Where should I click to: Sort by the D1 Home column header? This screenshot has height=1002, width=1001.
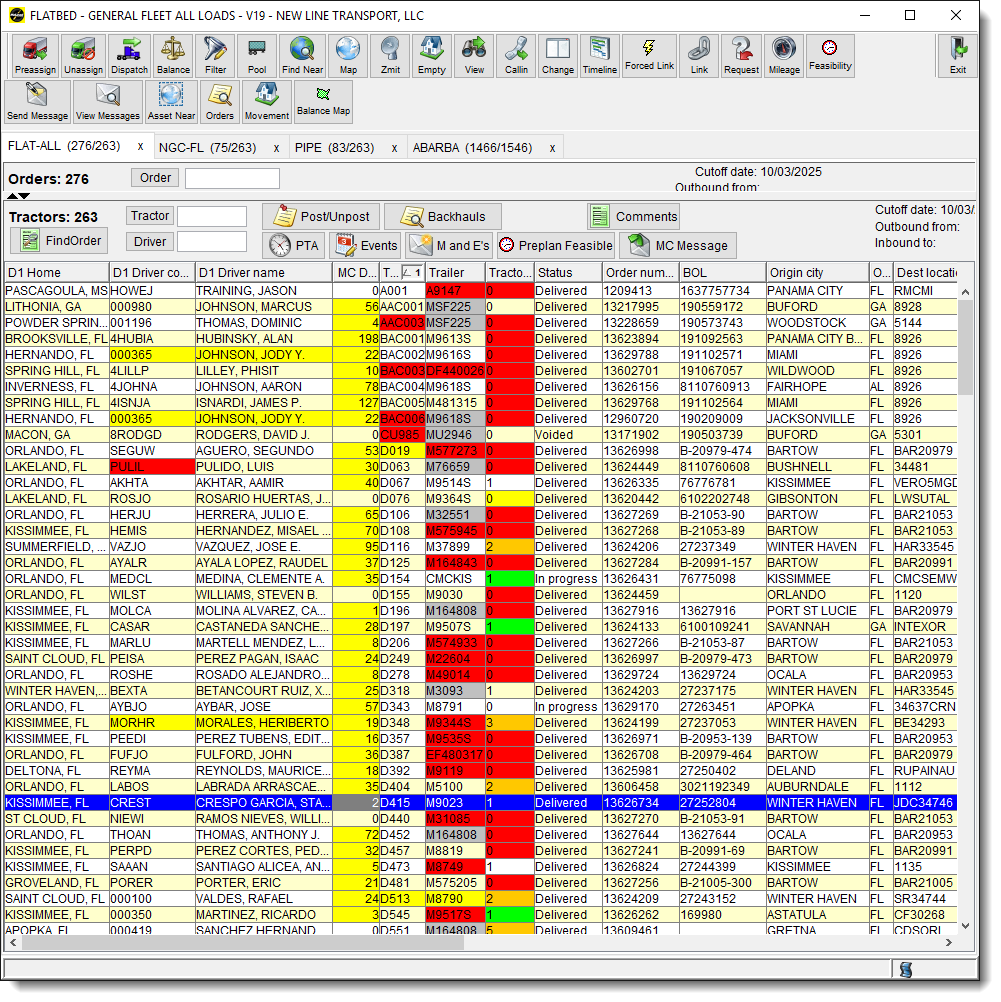click(57, 273)
